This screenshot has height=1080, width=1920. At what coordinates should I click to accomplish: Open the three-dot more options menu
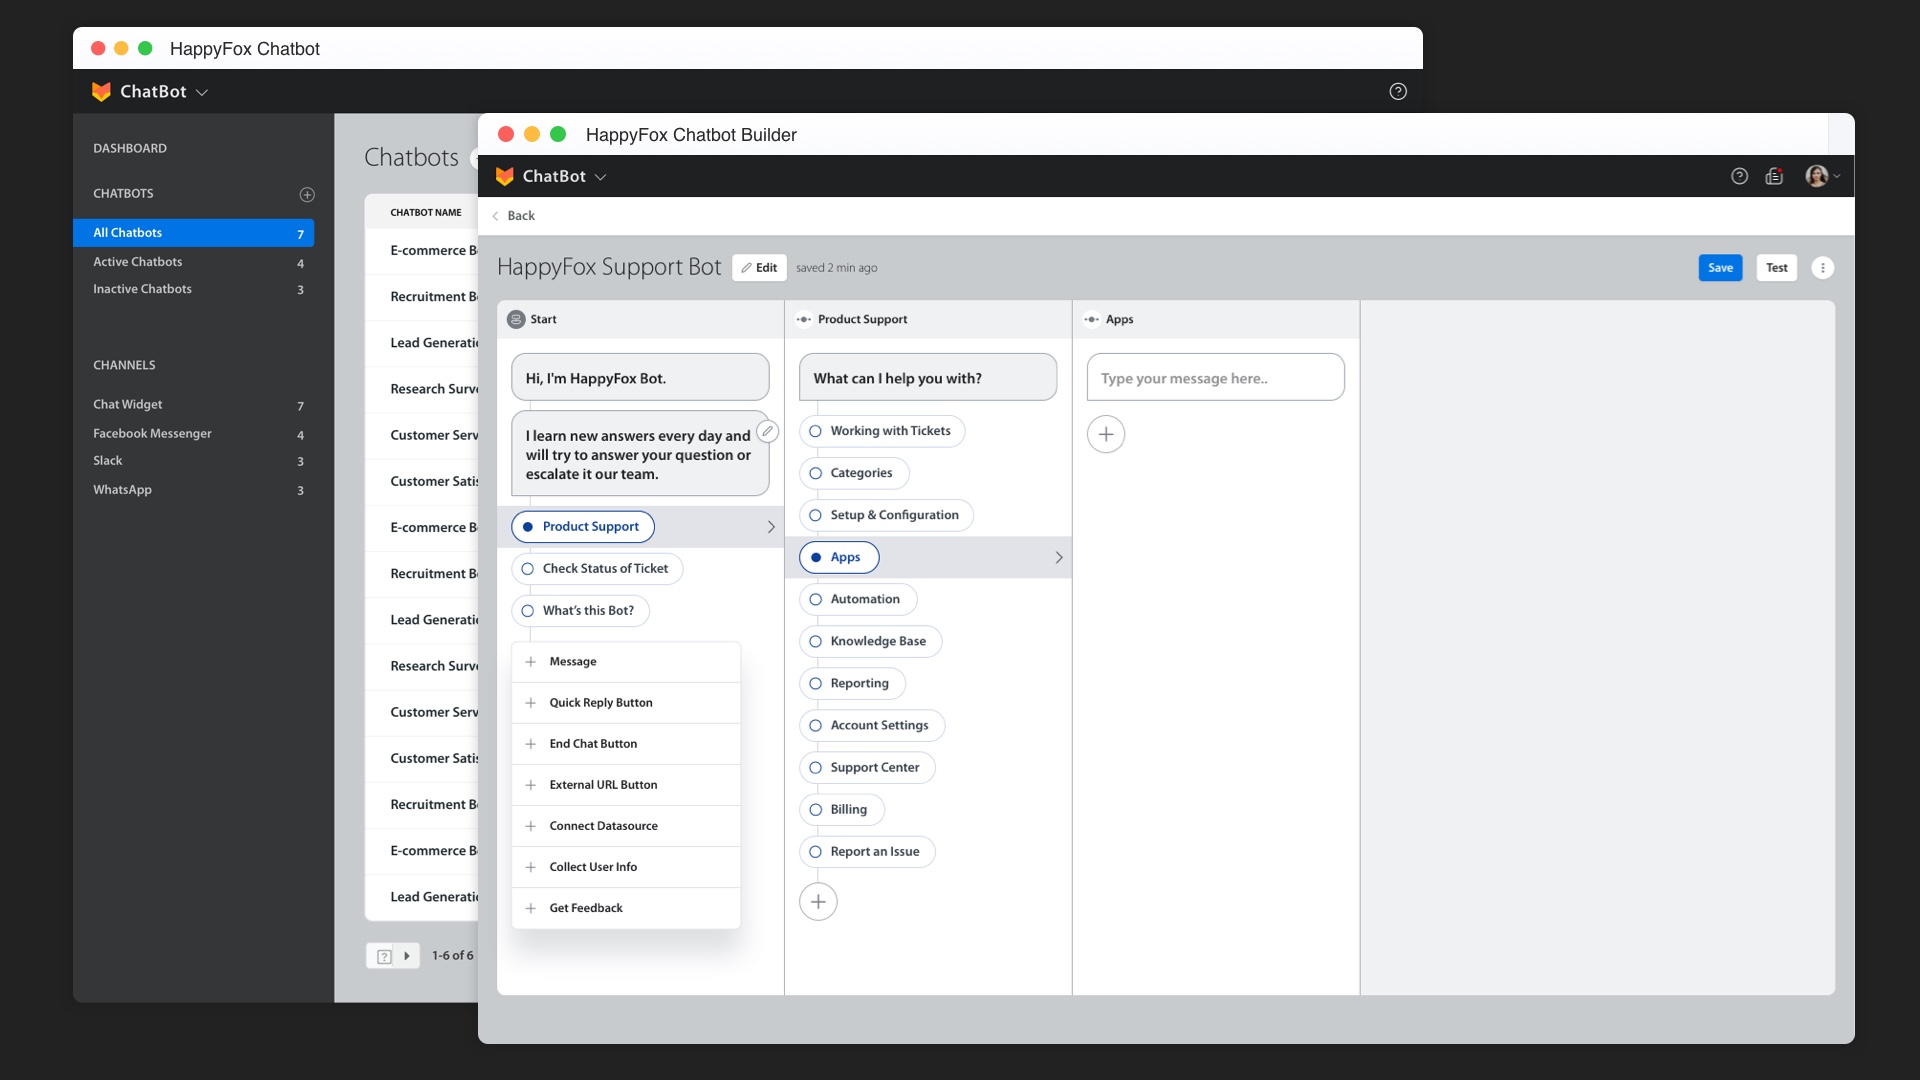point(1822,268)
